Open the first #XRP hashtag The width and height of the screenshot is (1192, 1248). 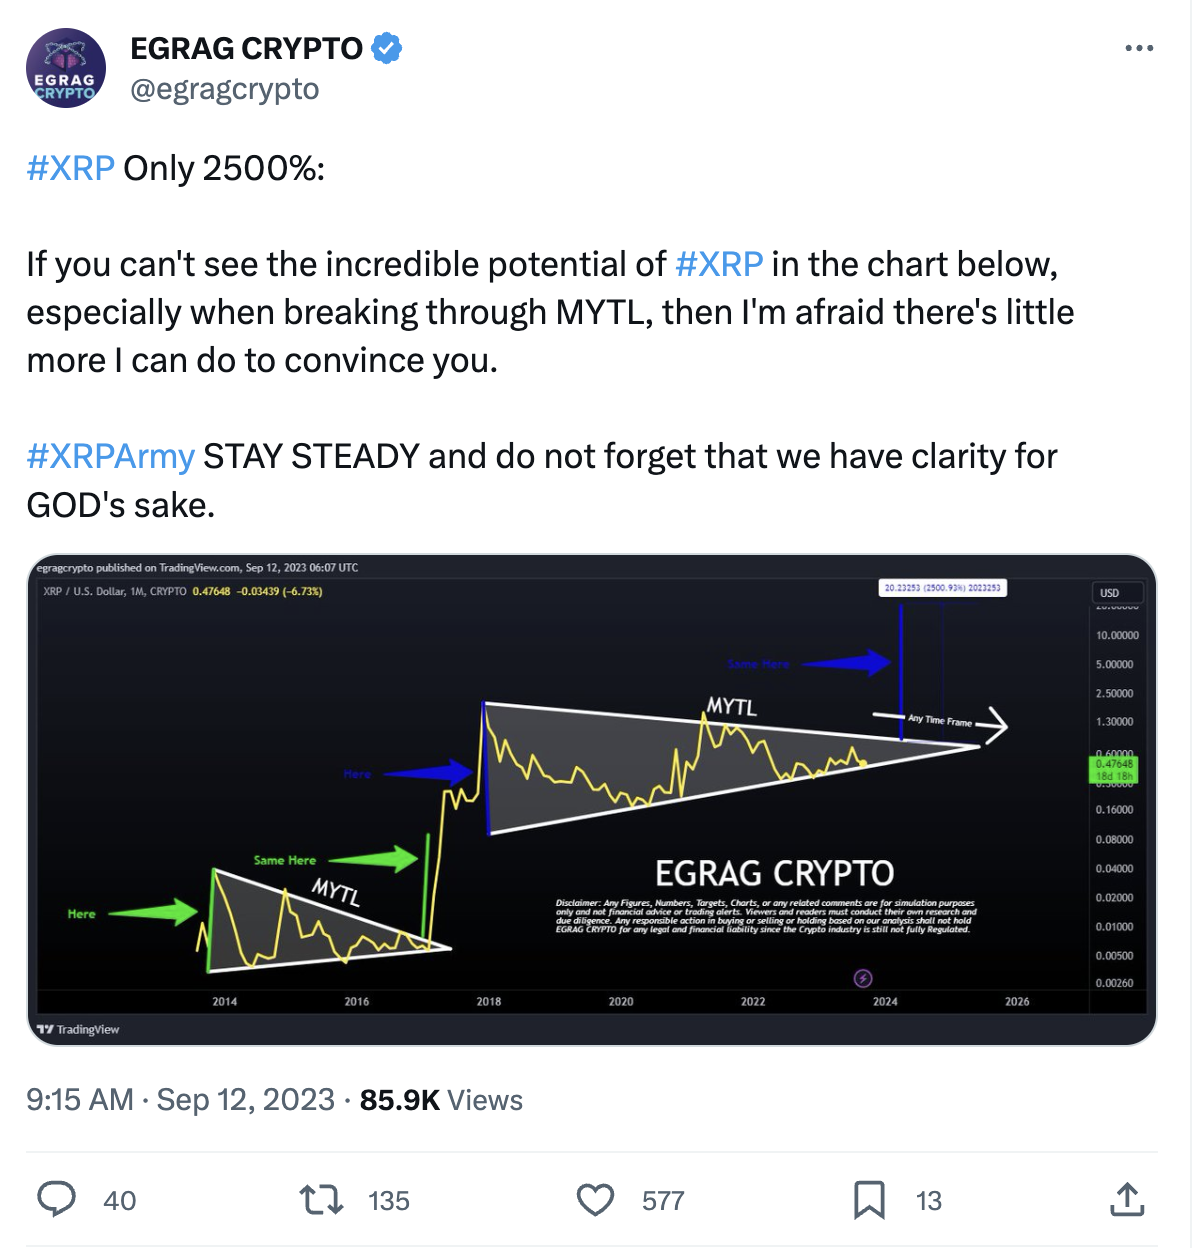70,168
